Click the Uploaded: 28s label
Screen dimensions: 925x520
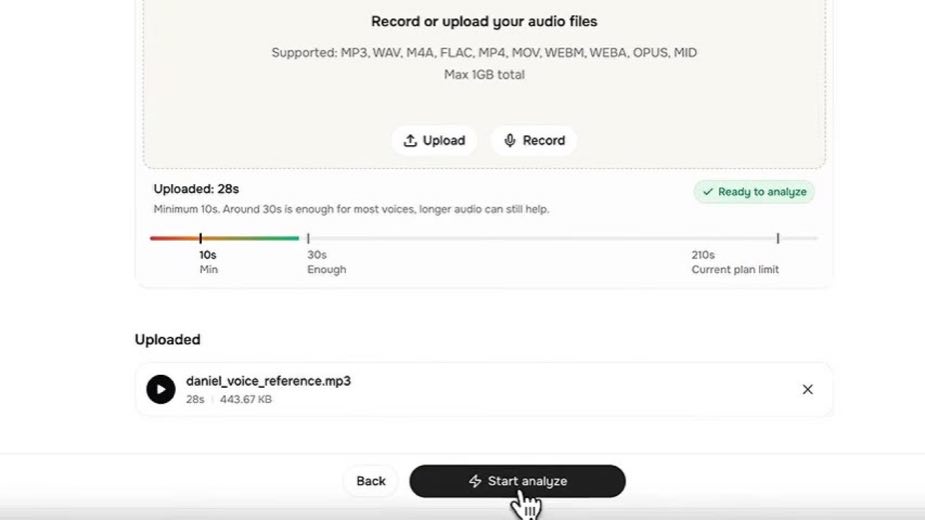196,189
